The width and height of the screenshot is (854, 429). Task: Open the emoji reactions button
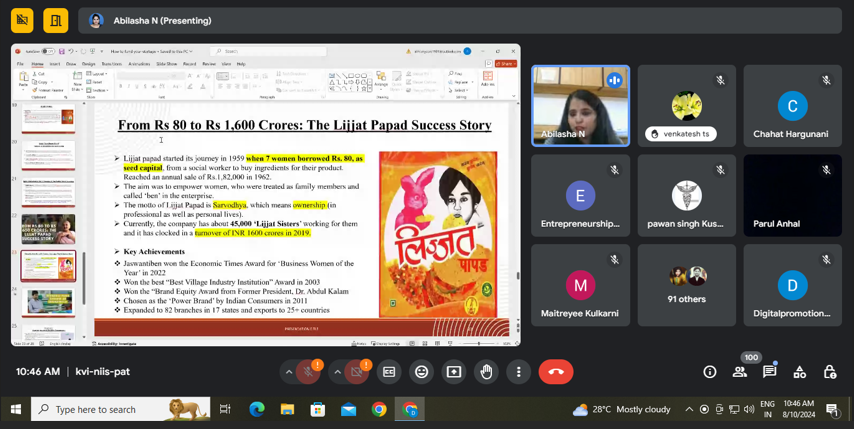point(422,372)
